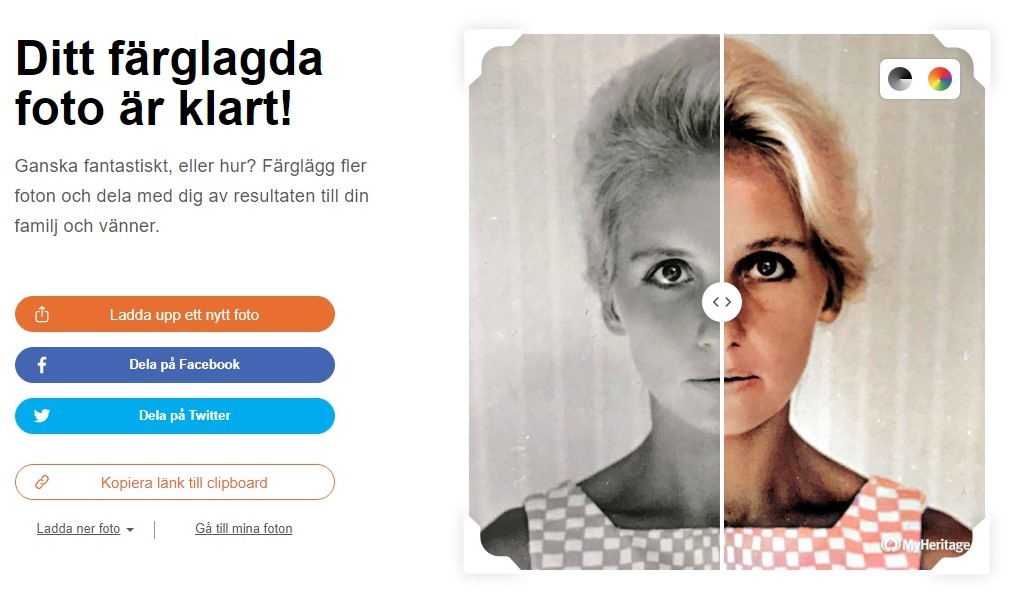Share via Dela på Twitter button
This screenshot has height=598, width=1014.
(x=175, y=416)
